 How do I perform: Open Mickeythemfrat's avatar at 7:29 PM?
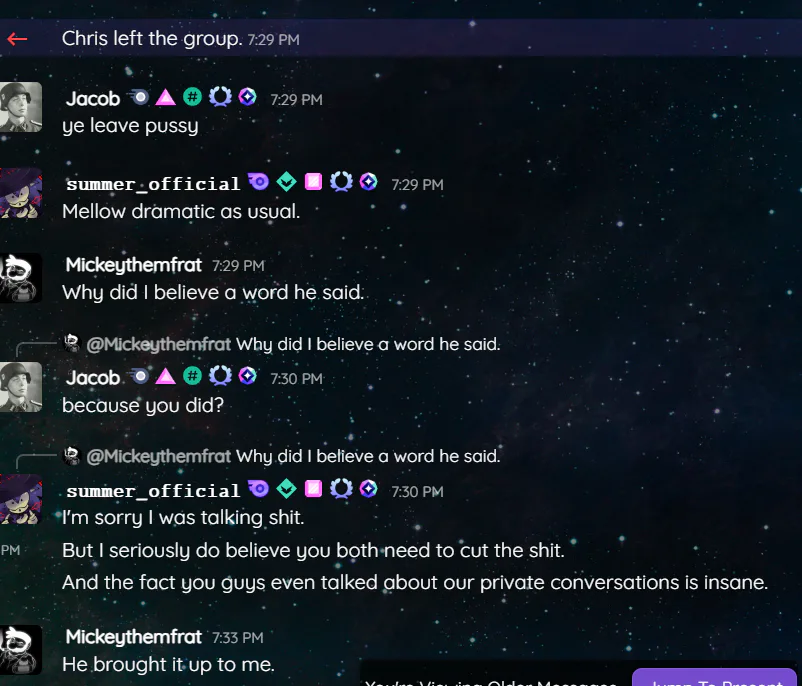click(20, 278)
